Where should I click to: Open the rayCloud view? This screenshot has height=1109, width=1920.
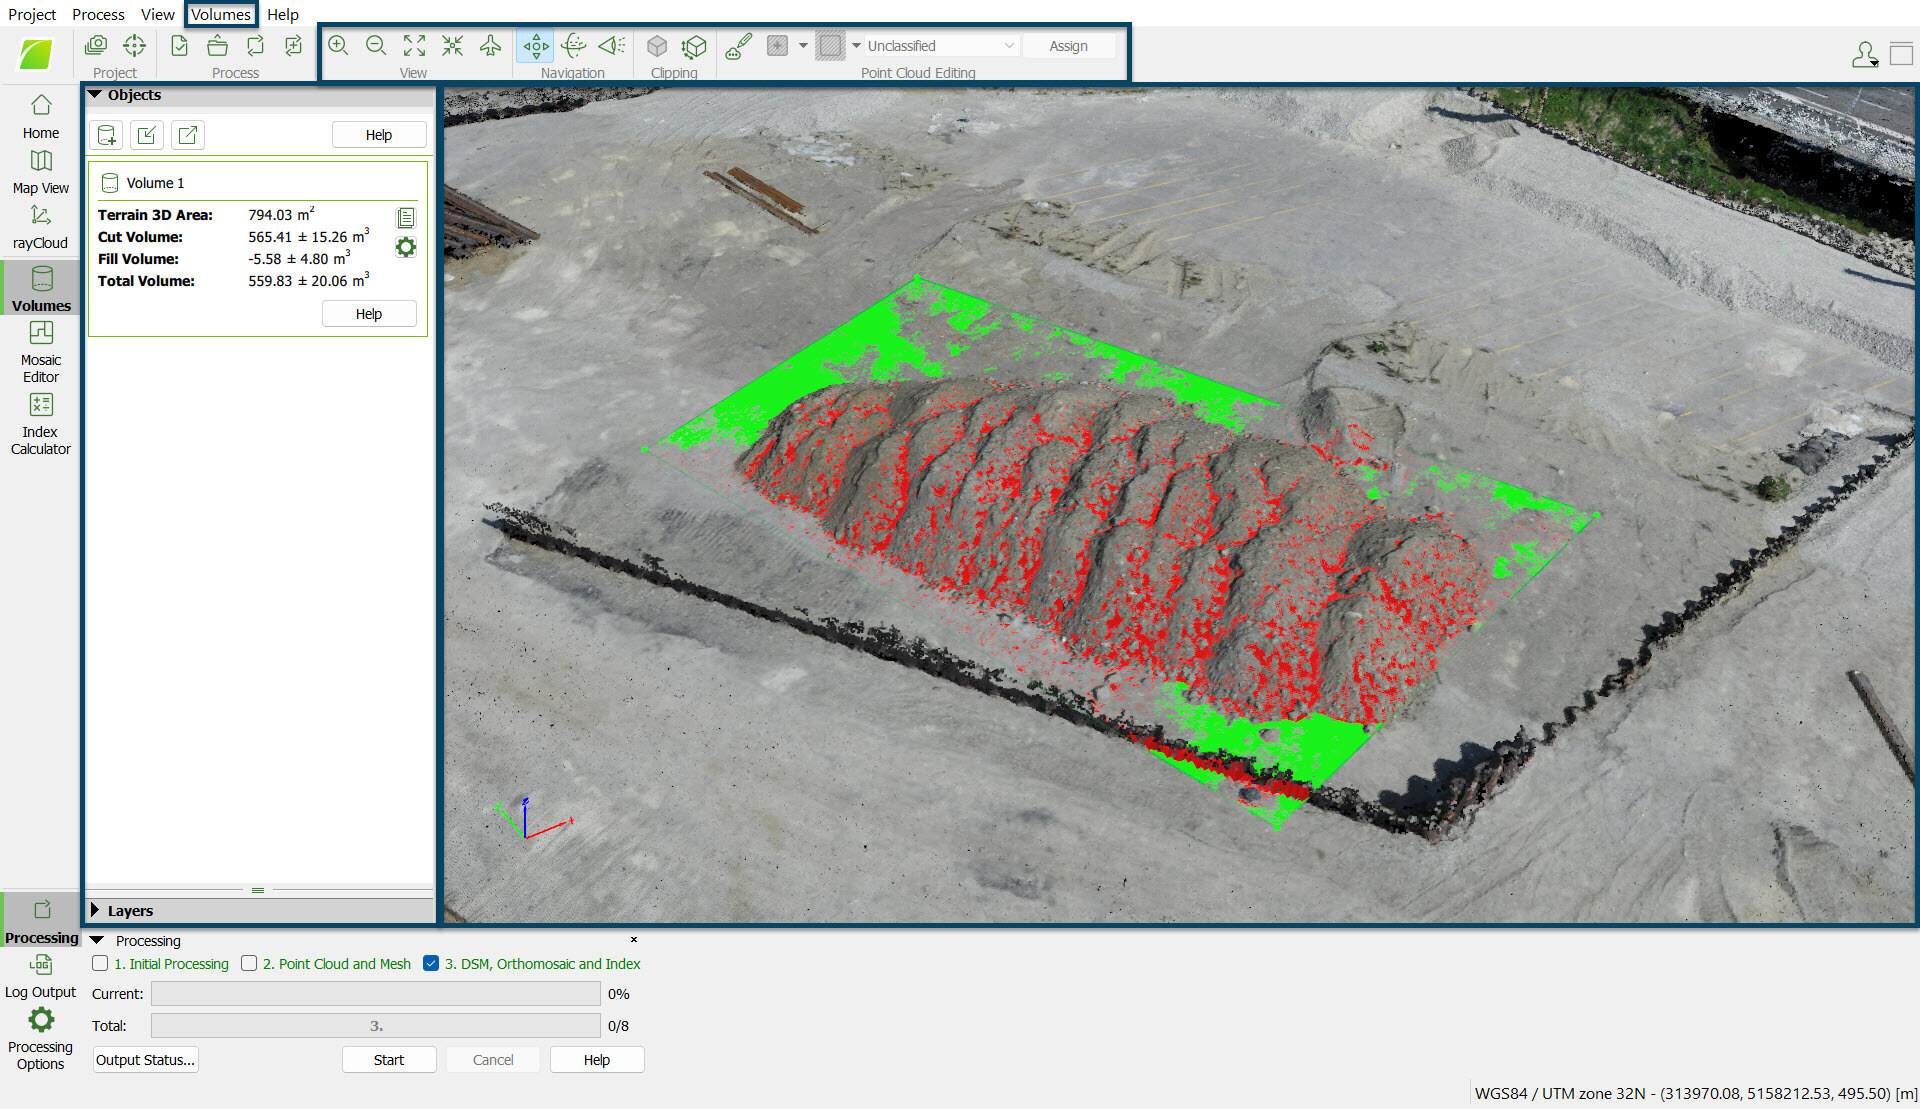pos(40,225)
